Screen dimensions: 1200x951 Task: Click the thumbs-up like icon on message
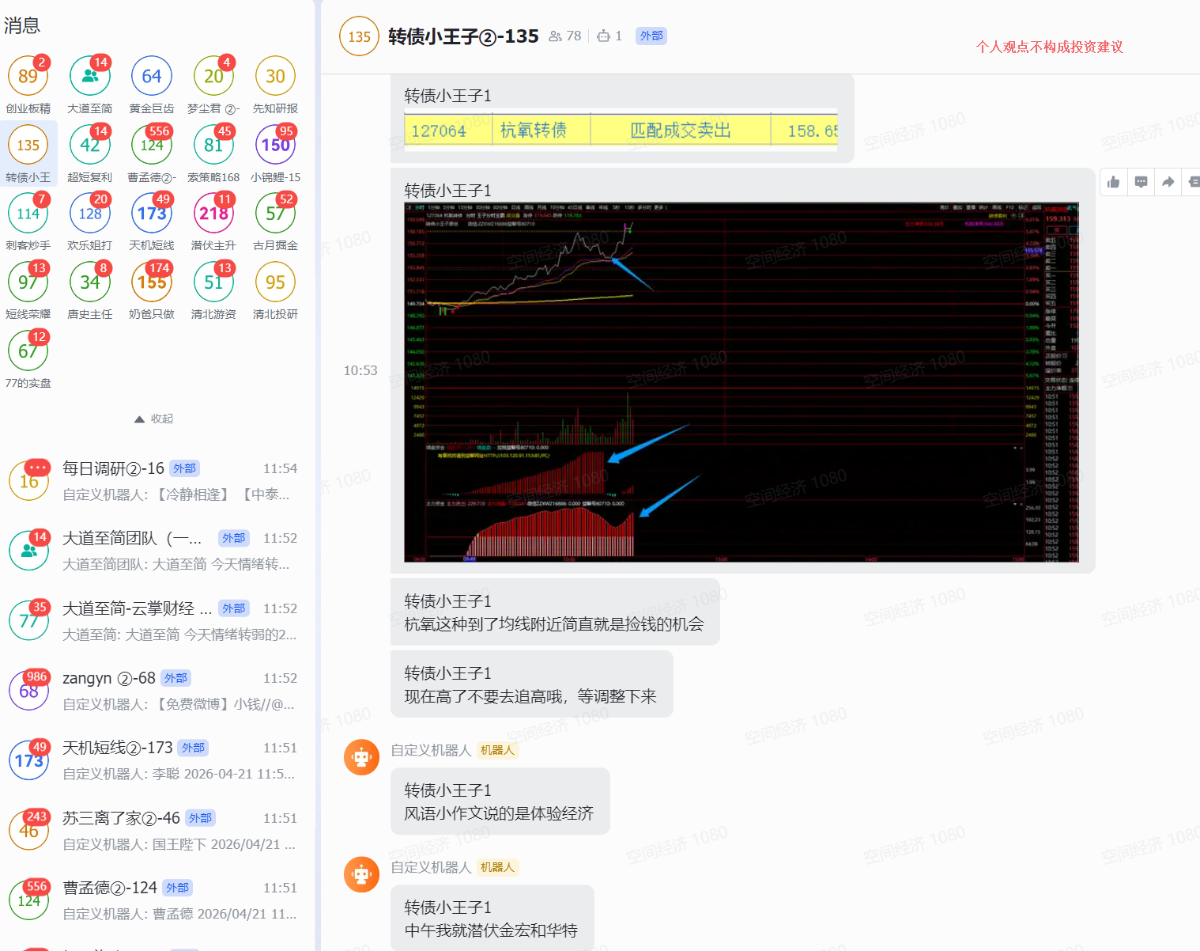pos(1114,182)
